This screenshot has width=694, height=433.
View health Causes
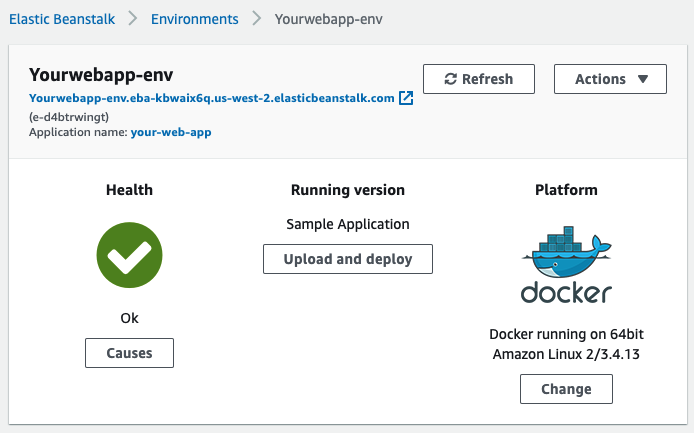tap(129, 353)
